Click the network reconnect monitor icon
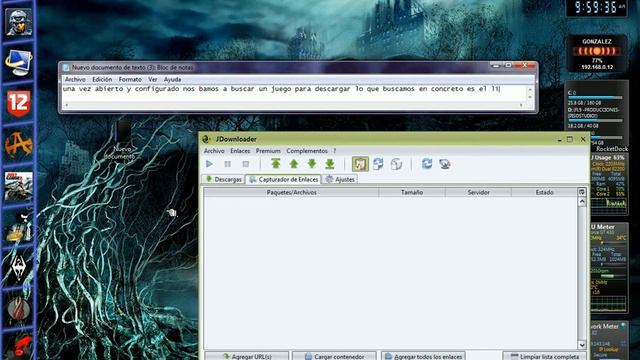 pos(445,164)
